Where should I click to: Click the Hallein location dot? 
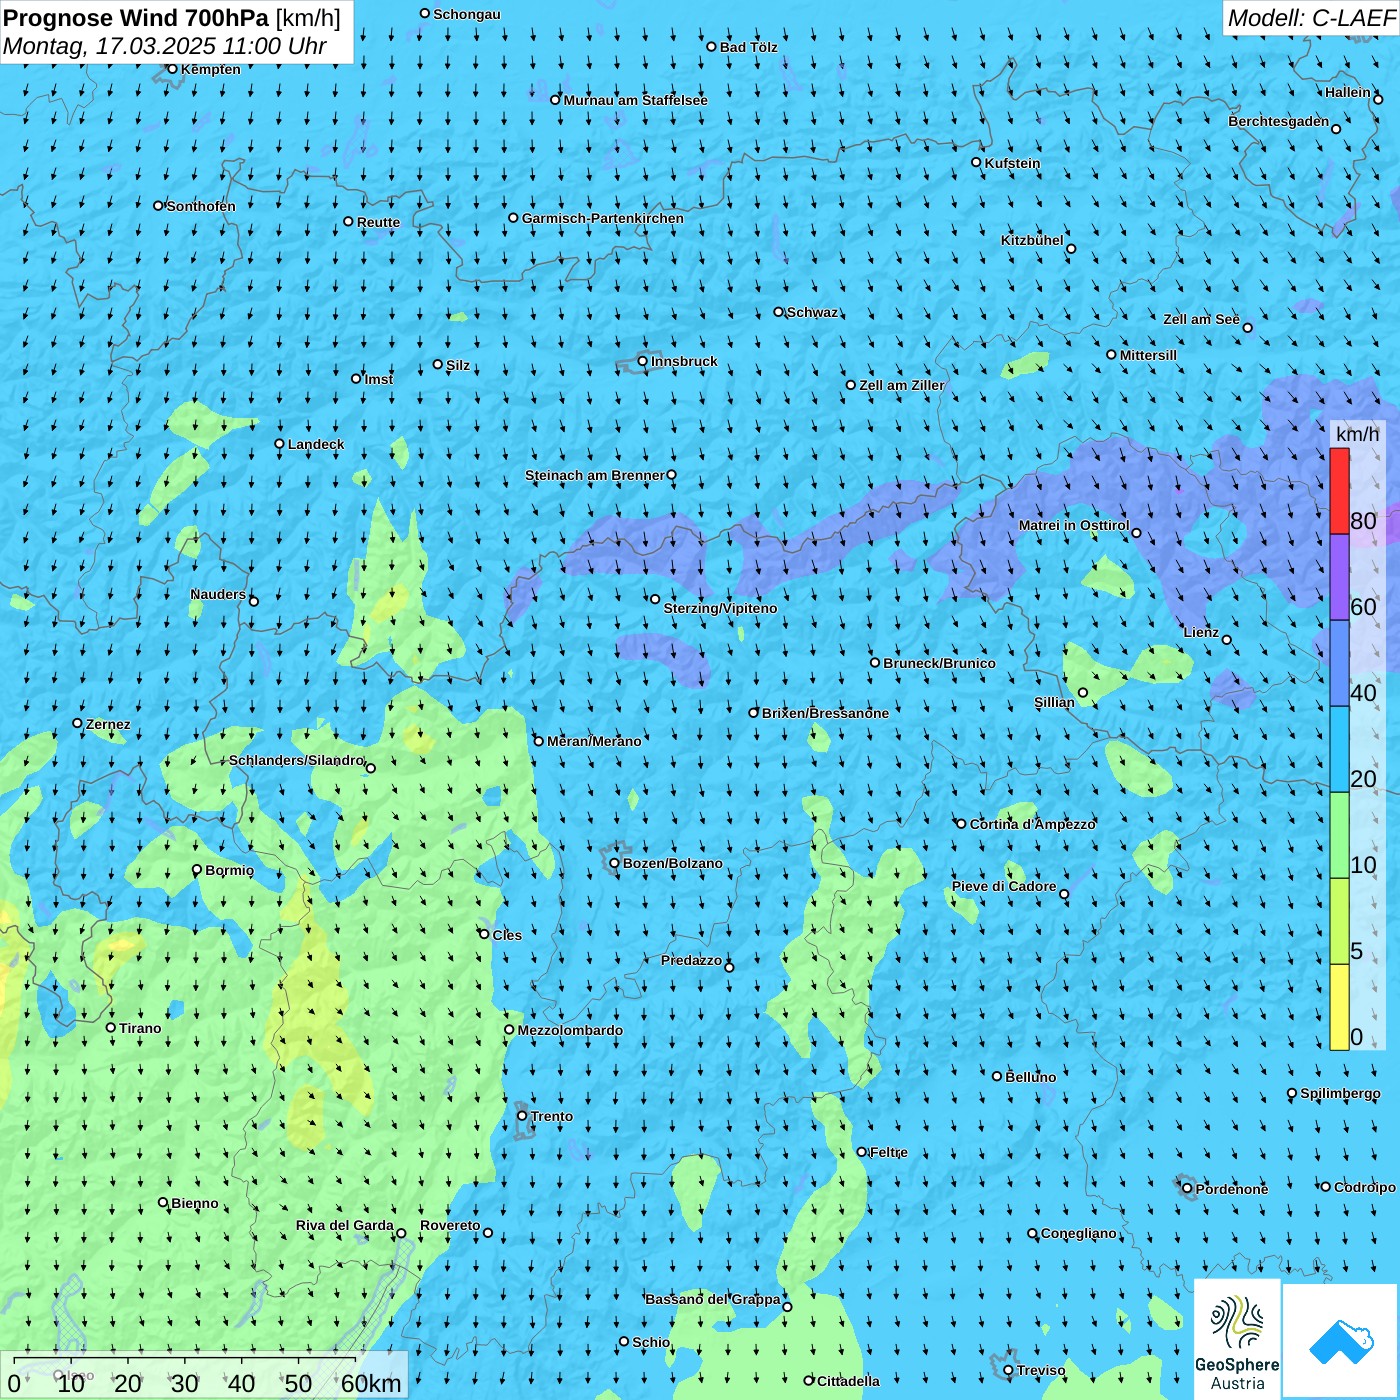coord(1378,99)
